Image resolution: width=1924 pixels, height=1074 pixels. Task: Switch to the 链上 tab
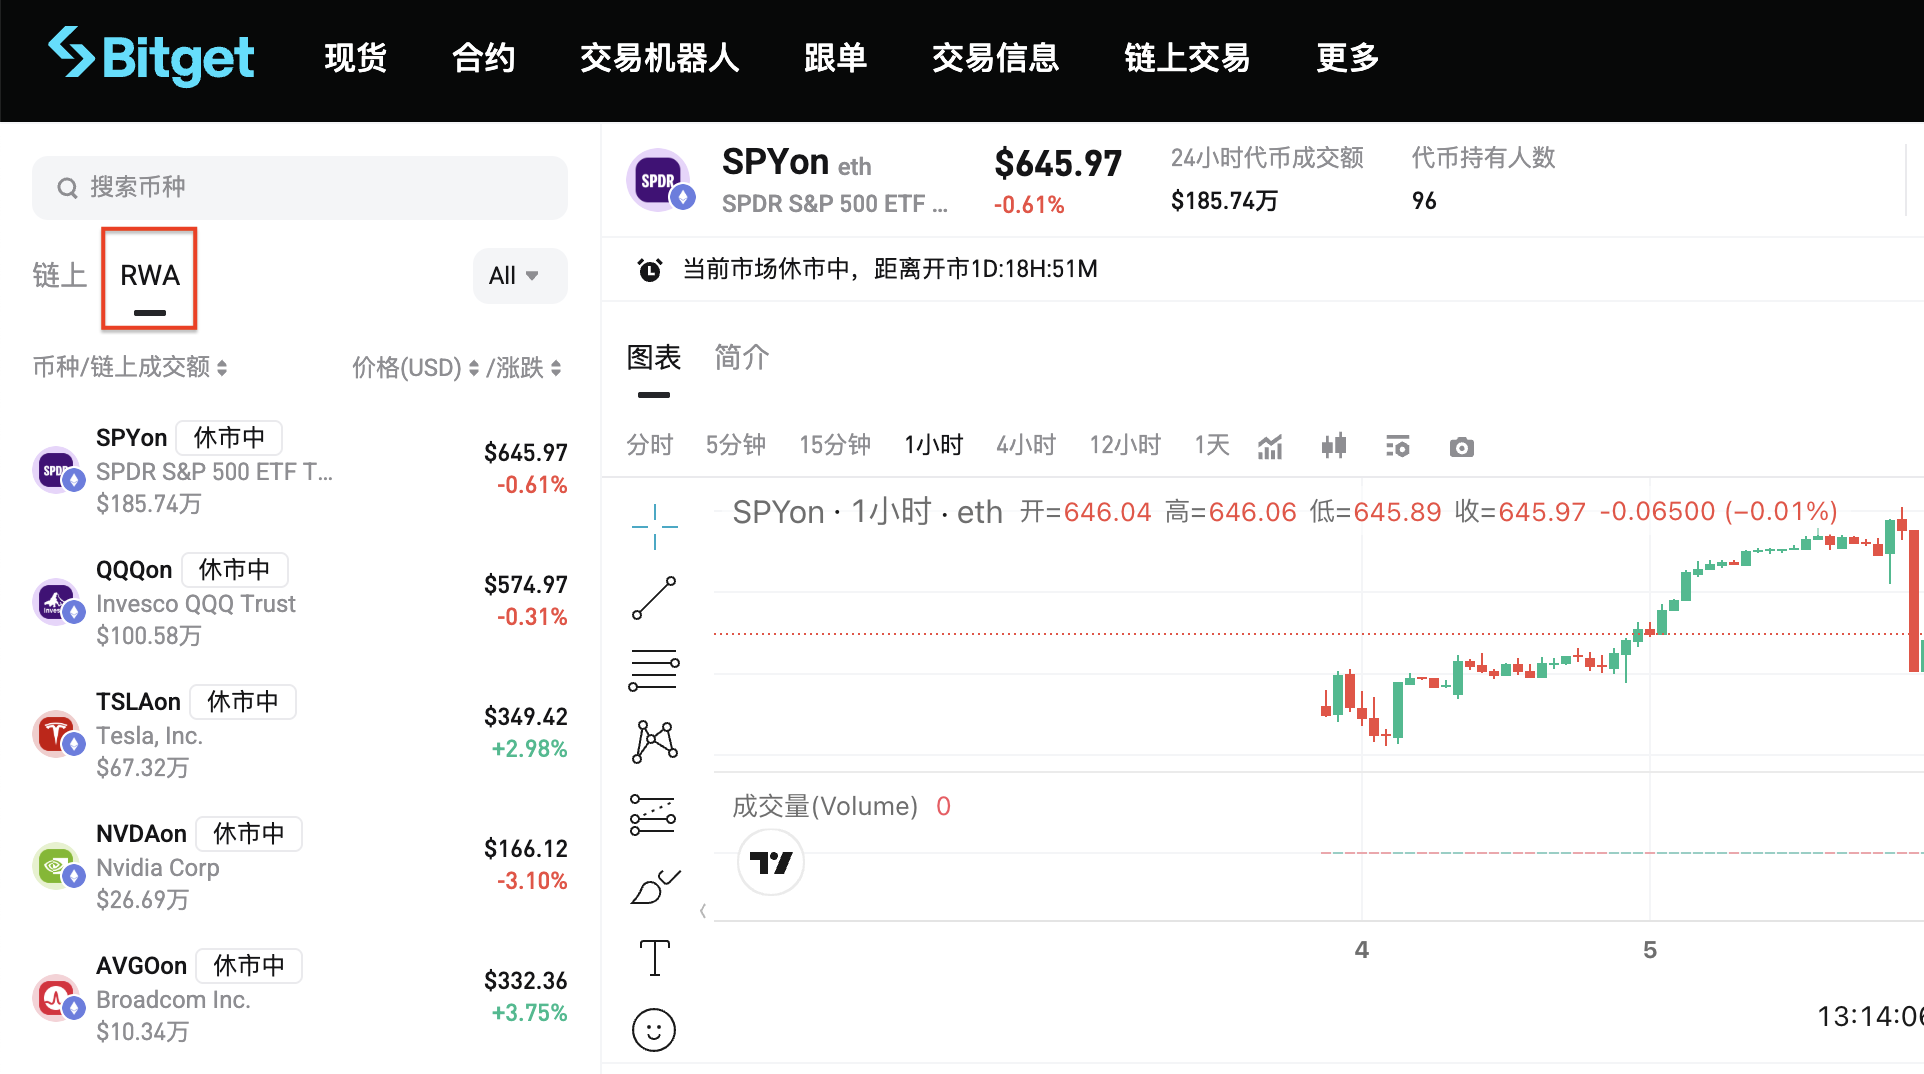[x=60, y=275]
